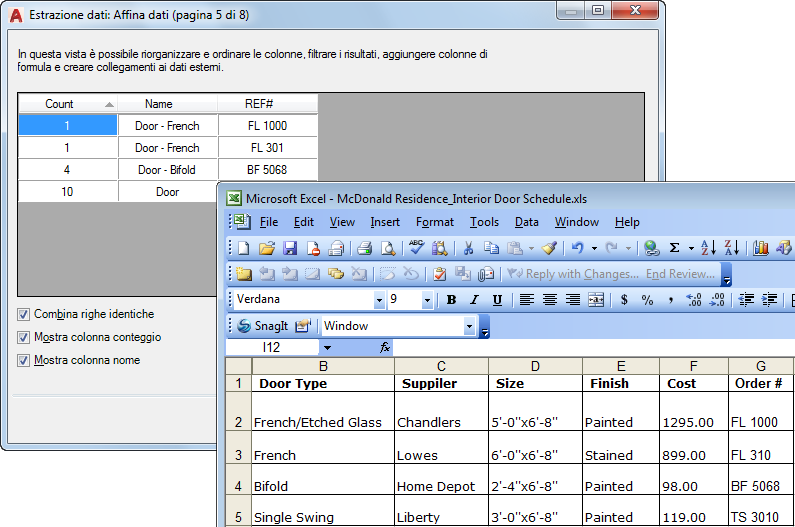Open the Format menu in Excel
795x527 pixels.
pos(435,222)
